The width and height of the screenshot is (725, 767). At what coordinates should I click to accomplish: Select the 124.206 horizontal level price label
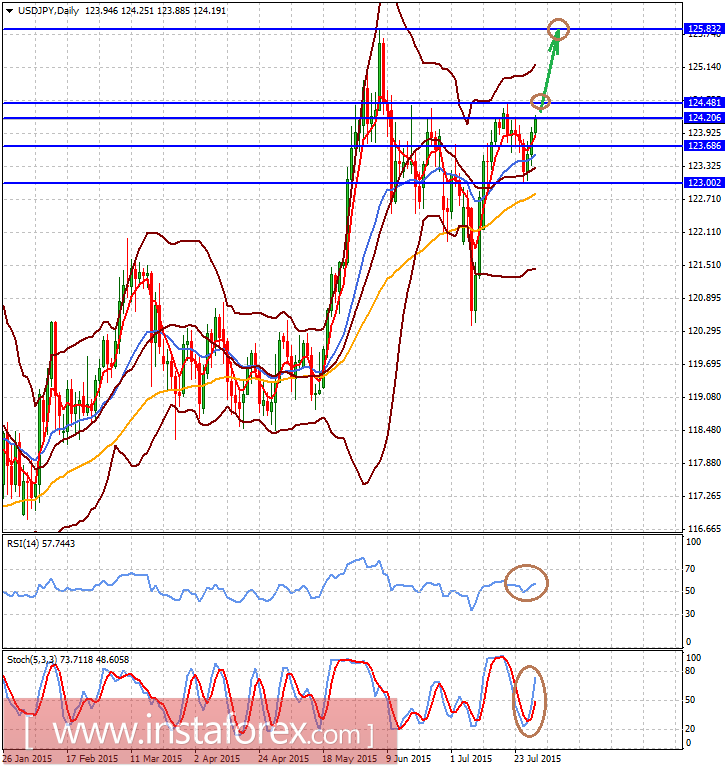click(x=704, y=117)
